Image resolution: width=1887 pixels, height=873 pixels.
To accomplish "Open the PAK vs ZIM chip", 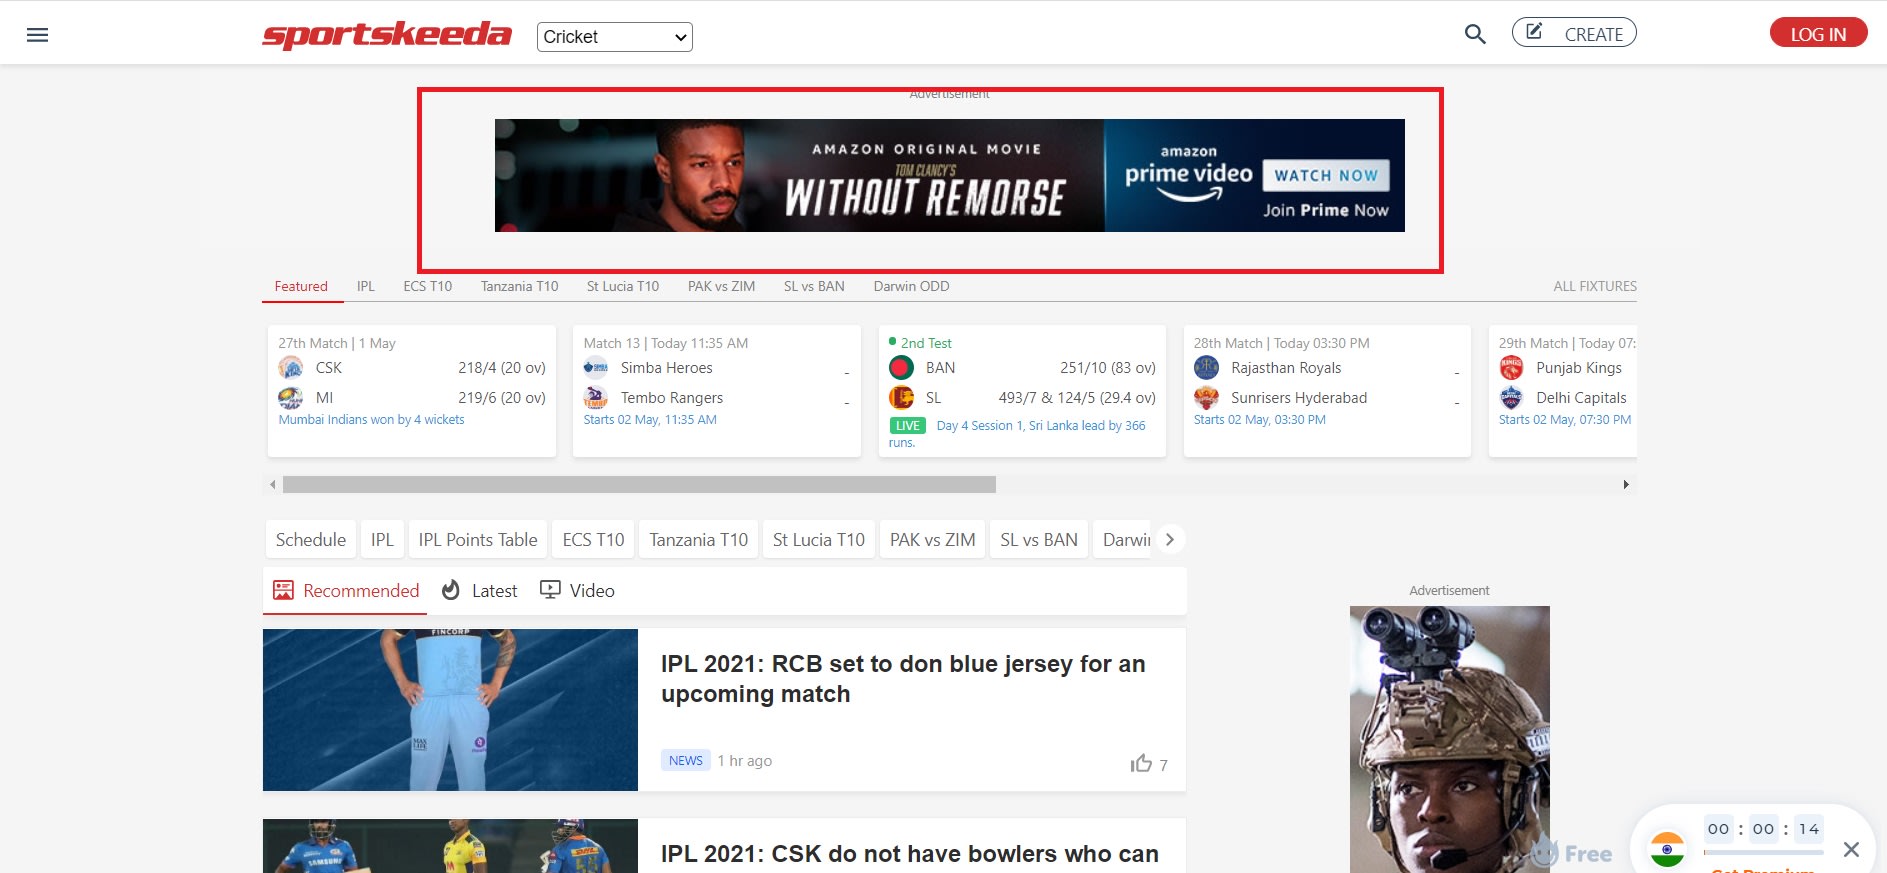I will point(932,540).
